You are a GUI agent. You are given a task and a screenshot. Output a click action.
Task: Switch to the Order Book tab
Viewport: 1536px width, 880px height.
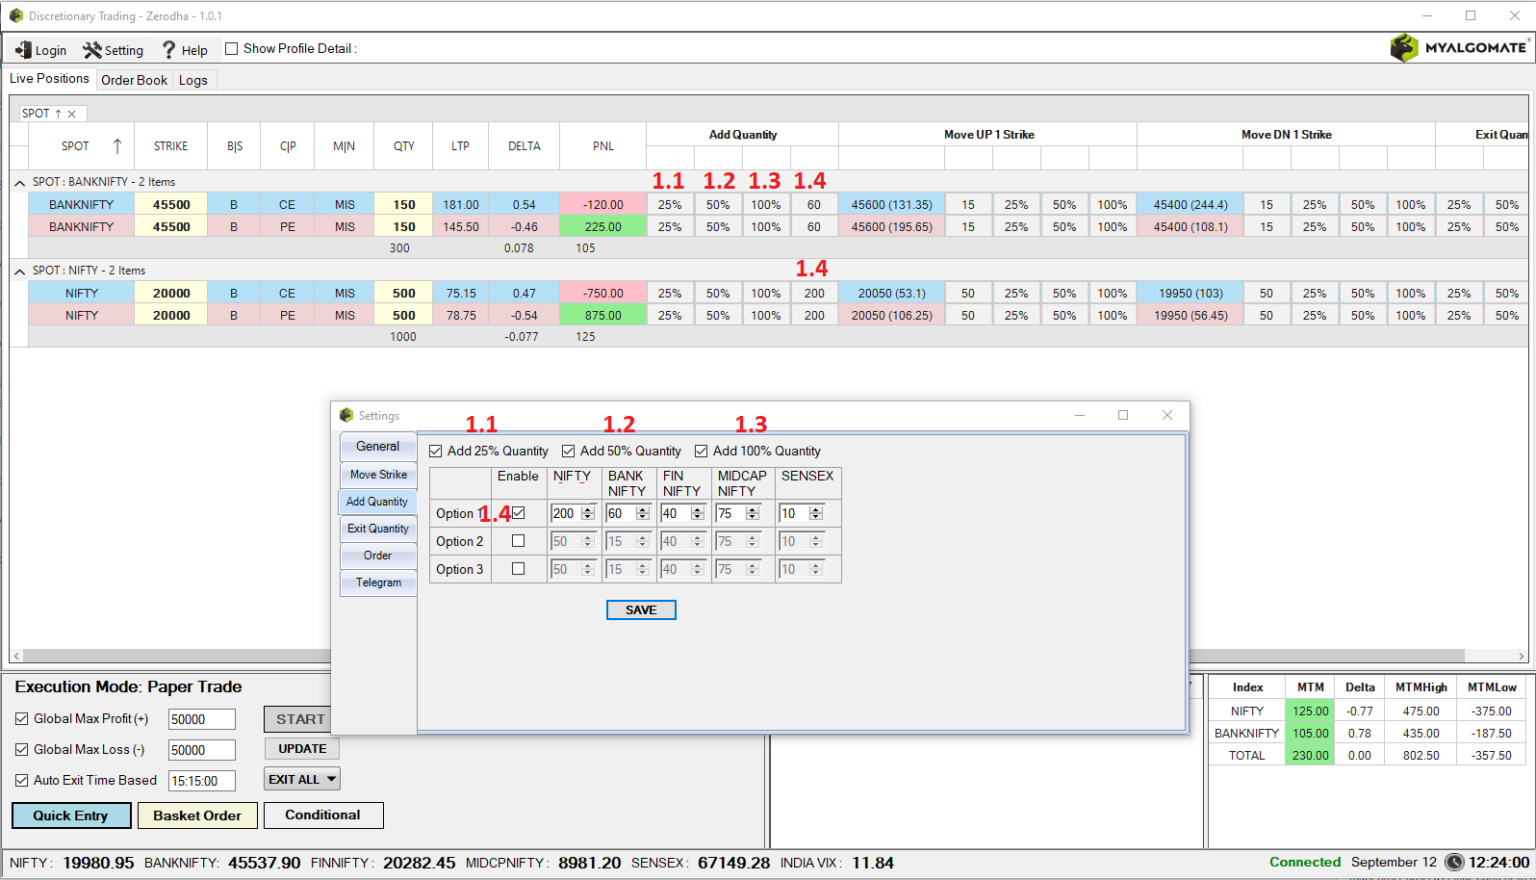(x=134, y=80)
